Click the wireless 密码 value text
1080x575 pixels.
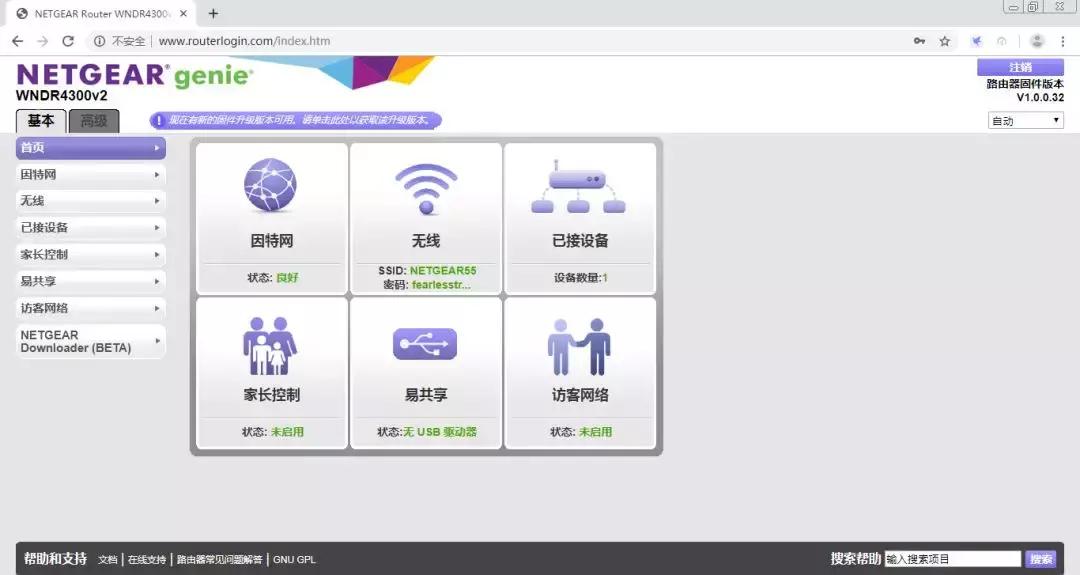click(441, 284)
